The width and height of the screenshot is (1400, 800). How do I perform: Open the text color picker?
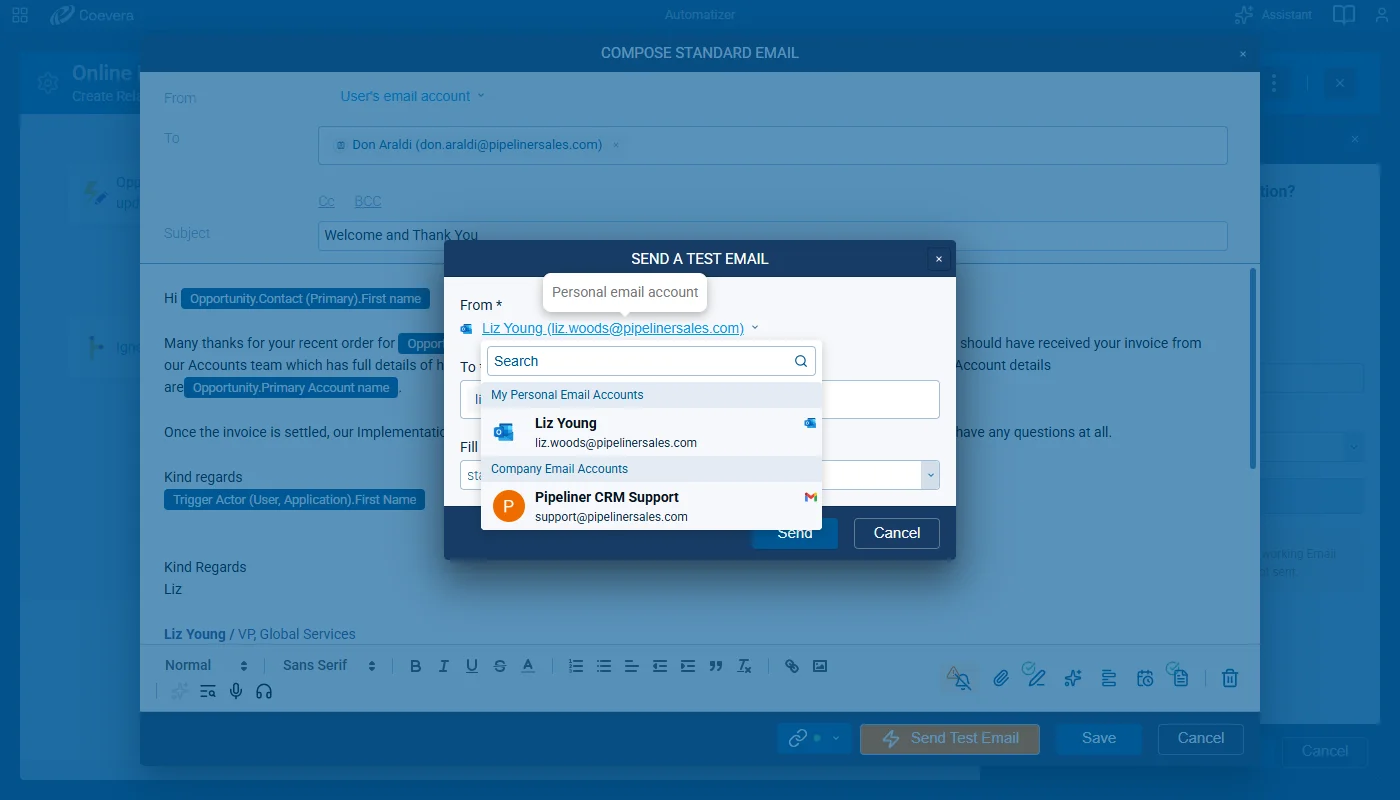tap(528, 666)
